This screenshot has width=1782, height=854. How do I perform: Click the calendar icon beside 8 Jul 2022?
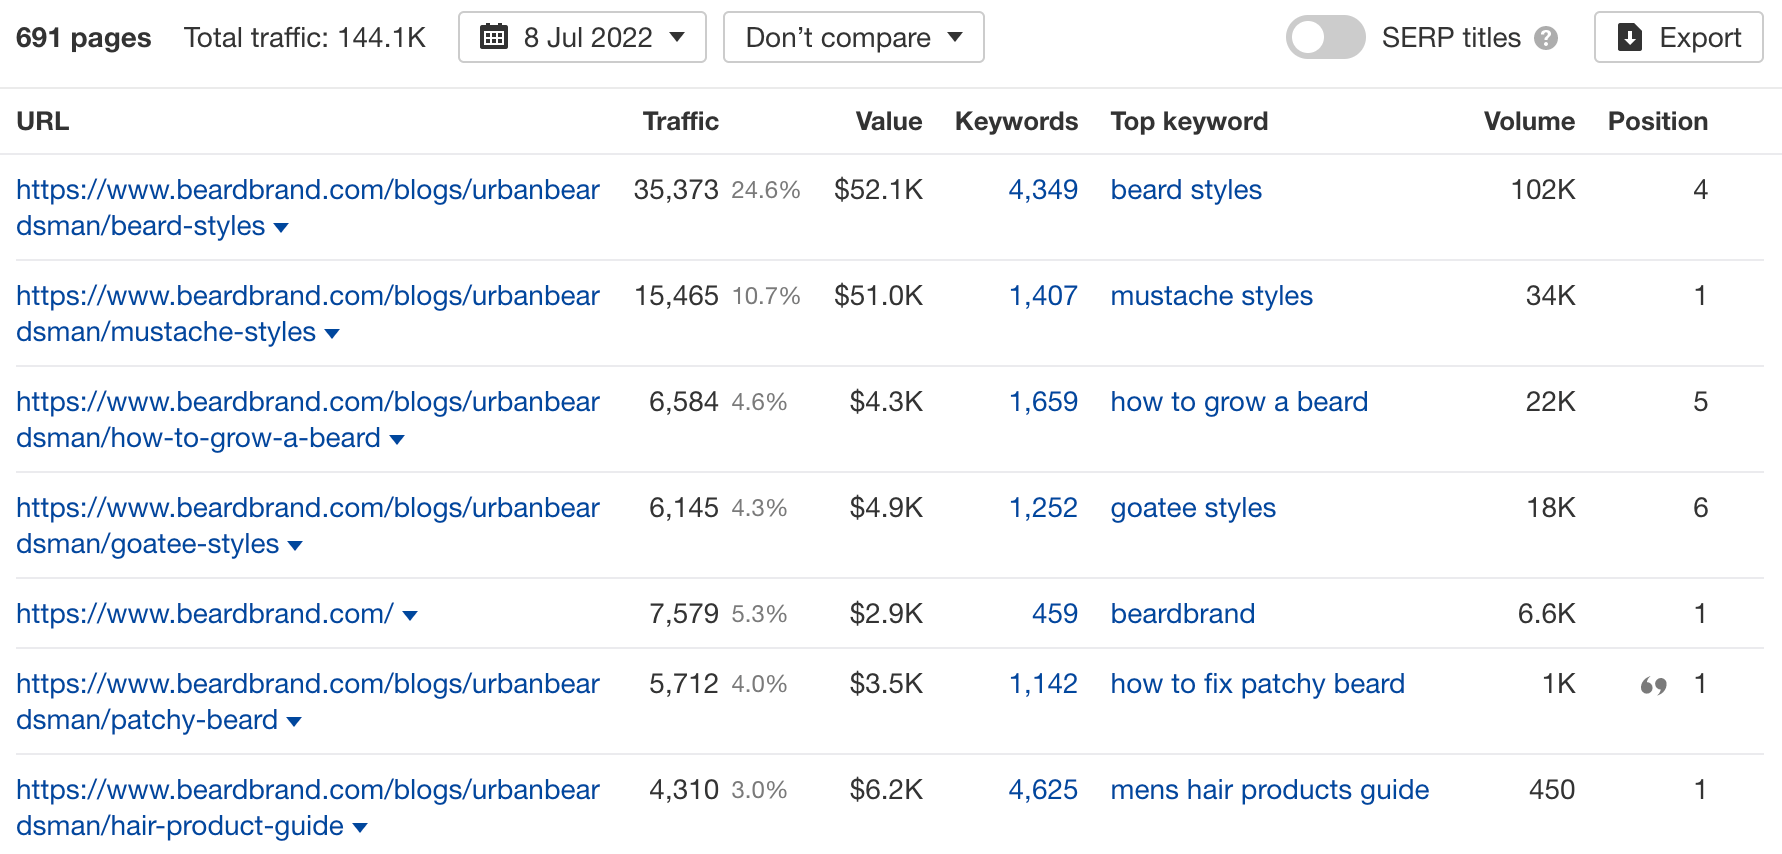(x=494, y=38)
